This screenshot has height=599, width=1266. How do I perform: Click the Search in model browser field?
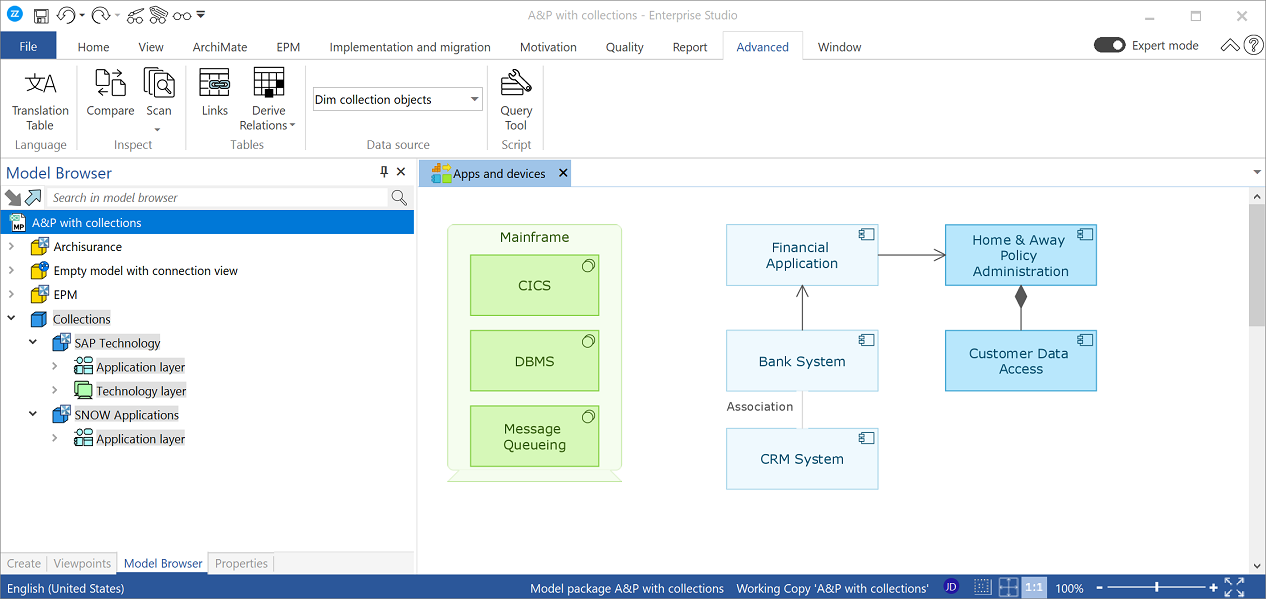(x=219, y=198)
